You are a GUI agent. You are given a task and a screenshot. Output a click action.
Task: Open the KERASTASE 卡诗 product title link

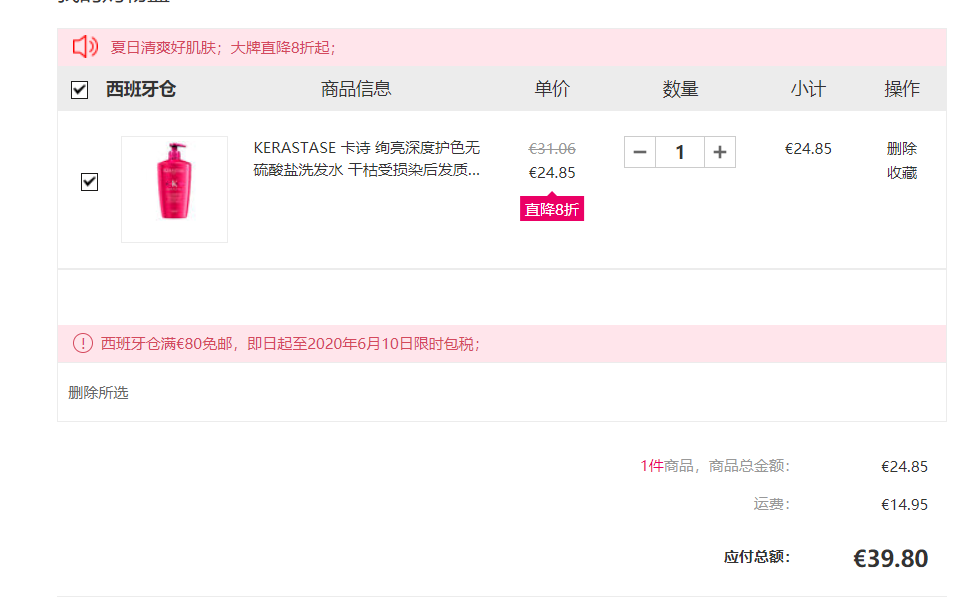(x=367, y=158)
